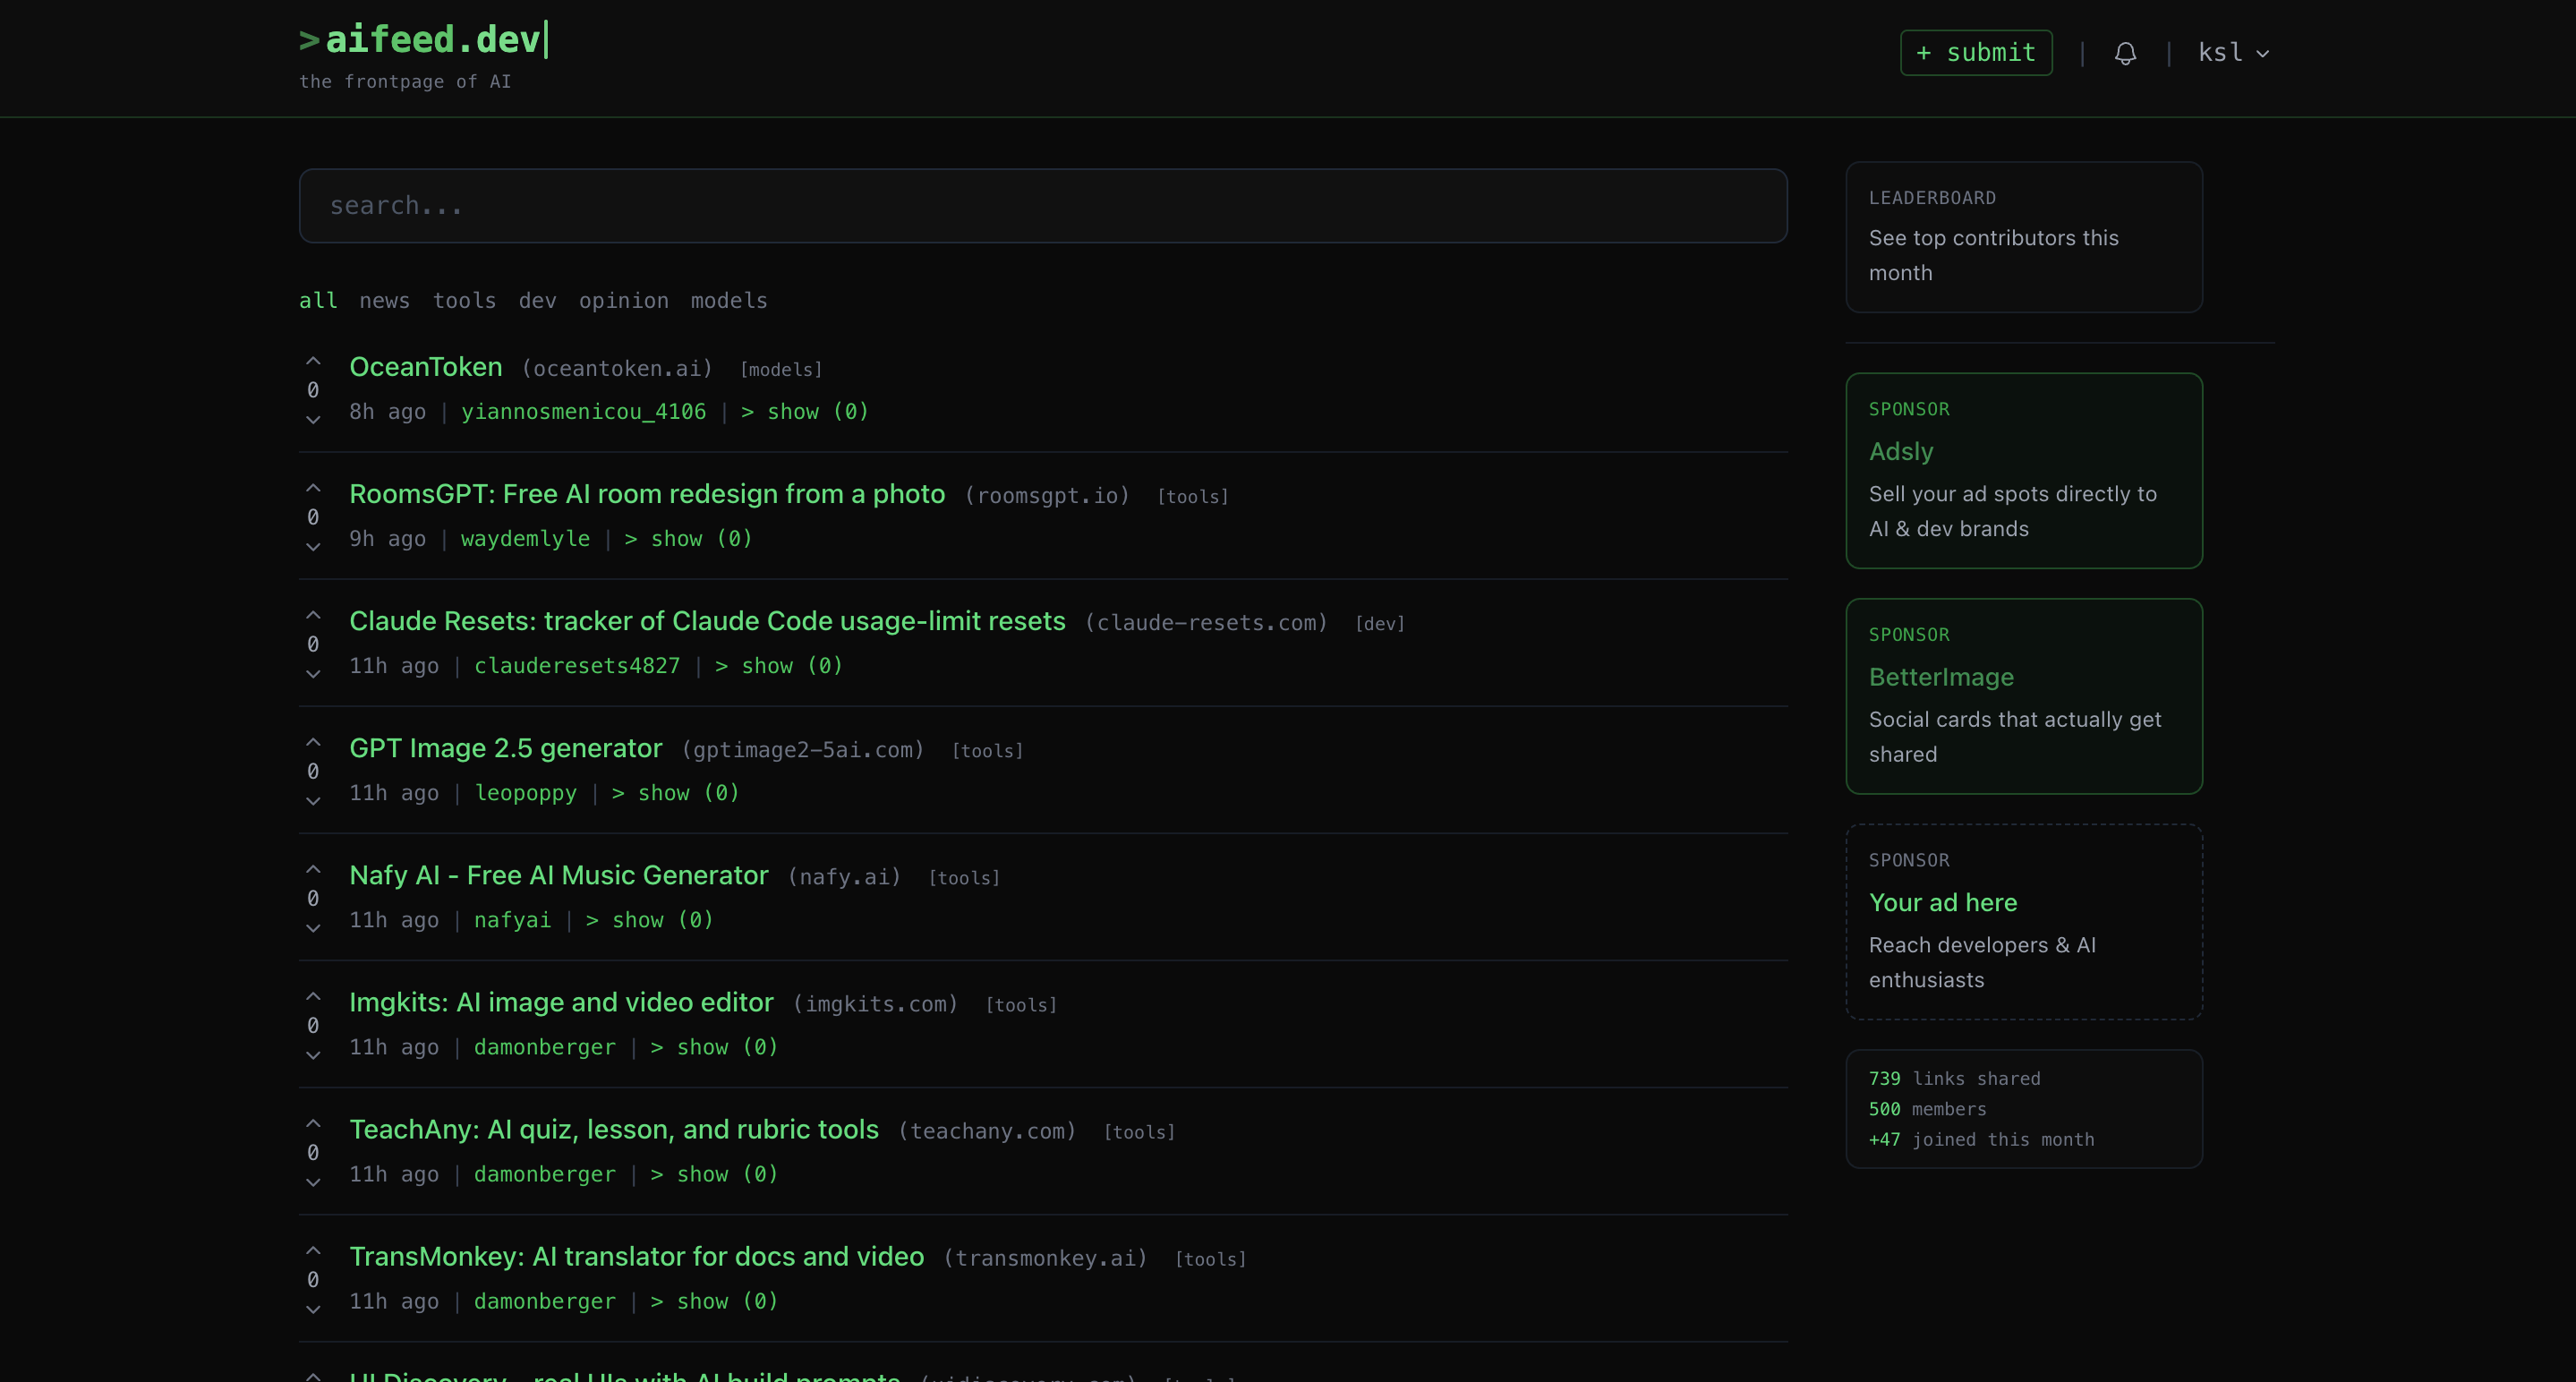Open the Leaderboard card
This screenshot has height=1382, width=2576.
[x=2024, y=237]
